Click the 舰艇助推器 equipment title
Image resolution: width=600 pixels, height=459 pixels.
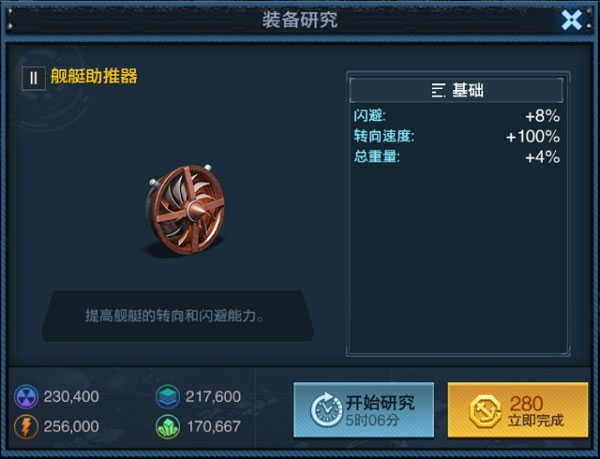(94, 76)
